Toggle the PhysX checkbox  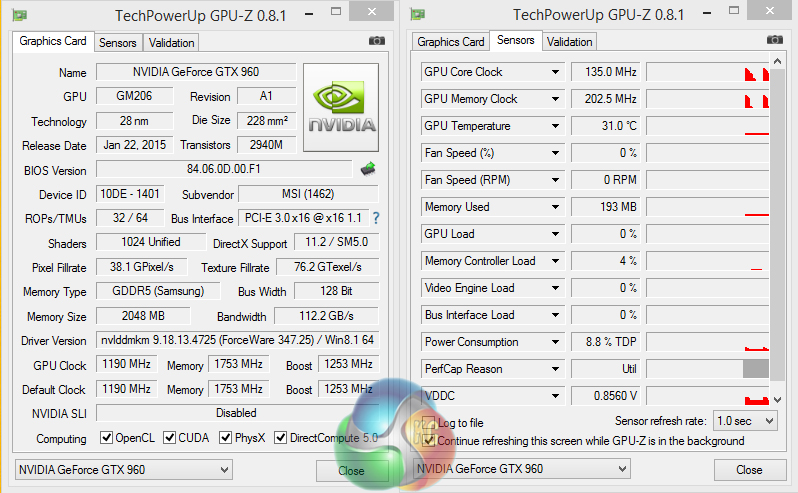[225, 438]
